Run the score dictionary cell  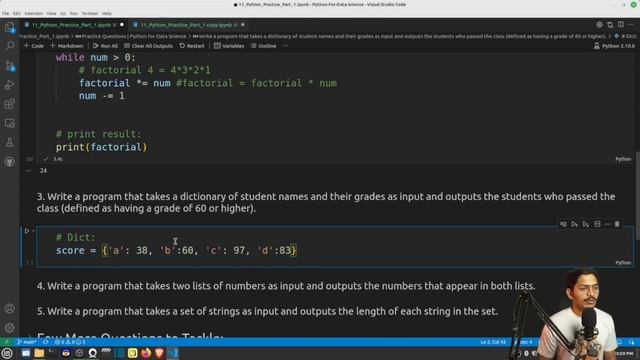(27, 231)
